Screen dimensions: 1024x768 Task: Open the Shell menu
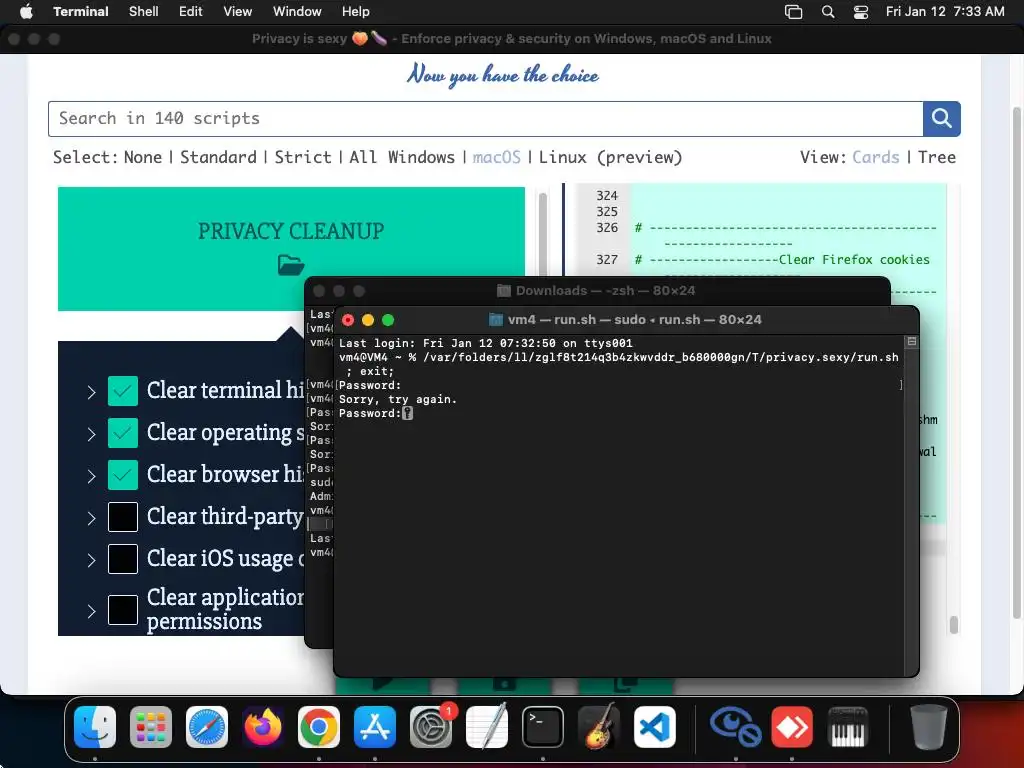tap(144, 11)
